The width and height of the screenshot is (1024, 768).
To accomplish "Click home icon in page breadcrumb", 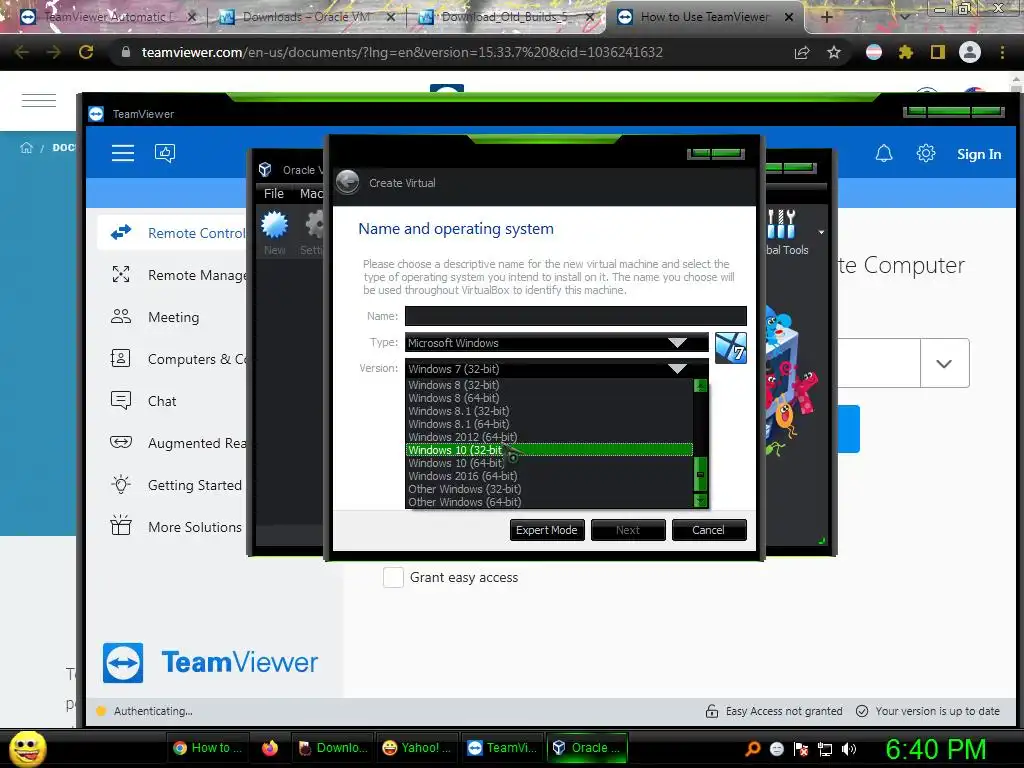I will point(26,148).
